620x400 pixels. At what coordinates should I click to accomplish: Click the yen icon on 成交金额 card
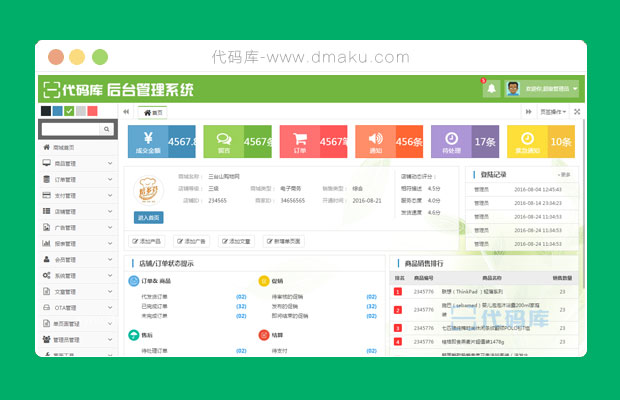(148, 138)
